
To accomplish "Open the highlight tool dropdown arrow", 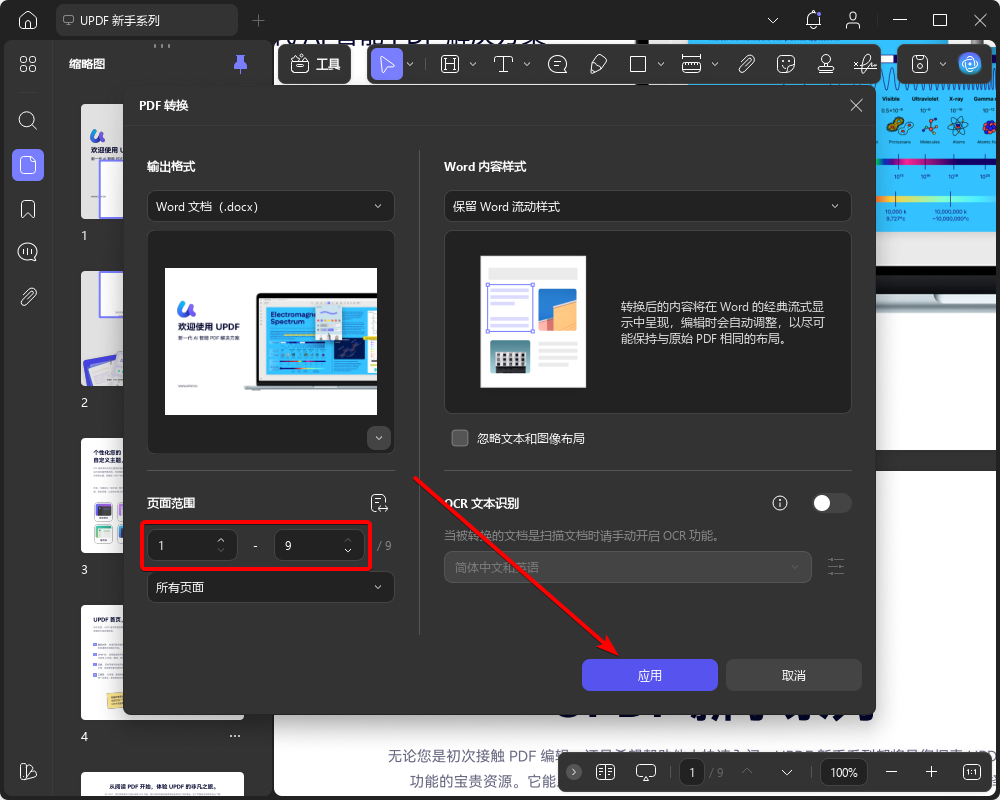I will (473, 64).
